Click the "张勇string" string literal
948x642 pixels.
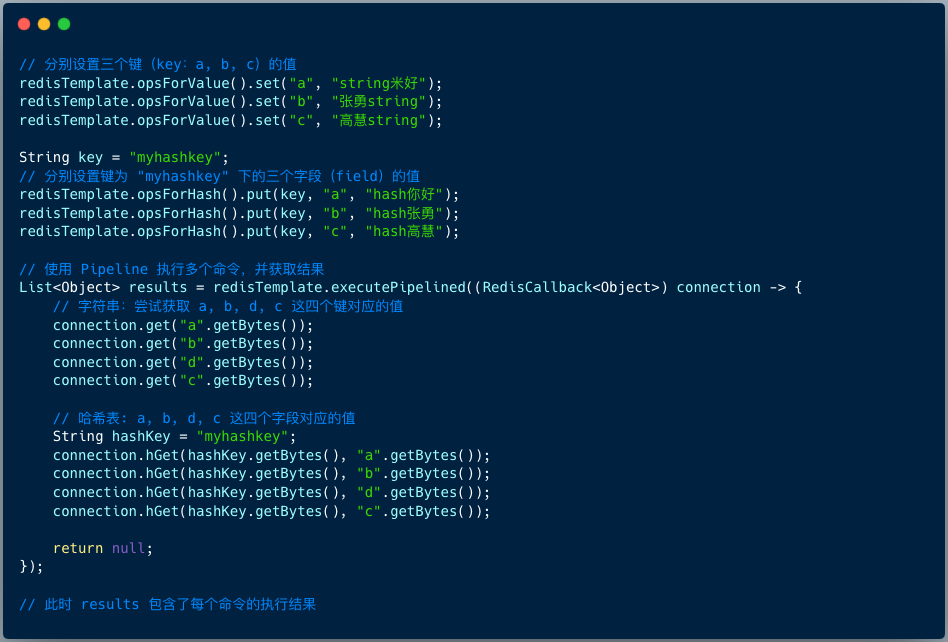(x=378, y=102)
